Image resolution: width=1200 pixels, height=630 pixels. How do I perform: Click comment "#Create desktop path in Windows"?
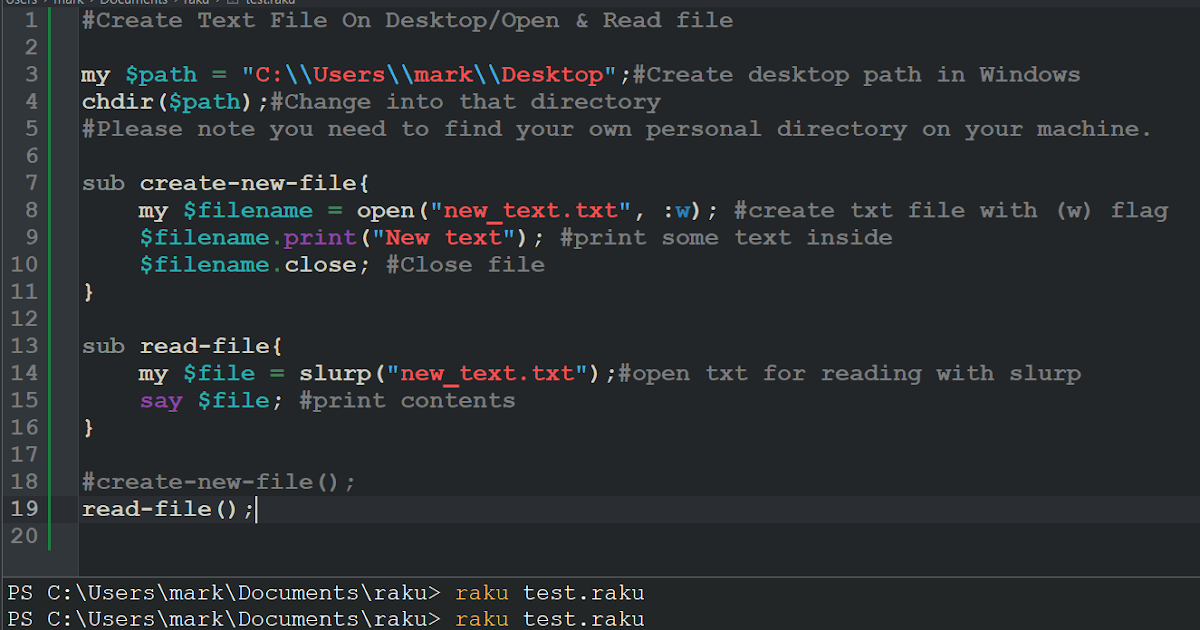(x=857, y=75)
